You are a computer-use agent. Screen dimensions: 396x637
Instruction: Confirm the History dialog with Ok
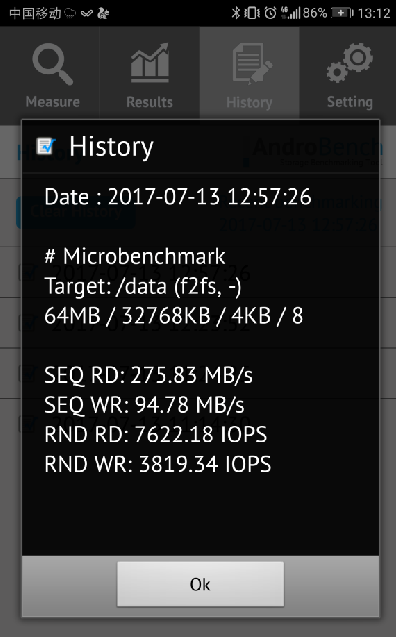[x=200, y=584]
